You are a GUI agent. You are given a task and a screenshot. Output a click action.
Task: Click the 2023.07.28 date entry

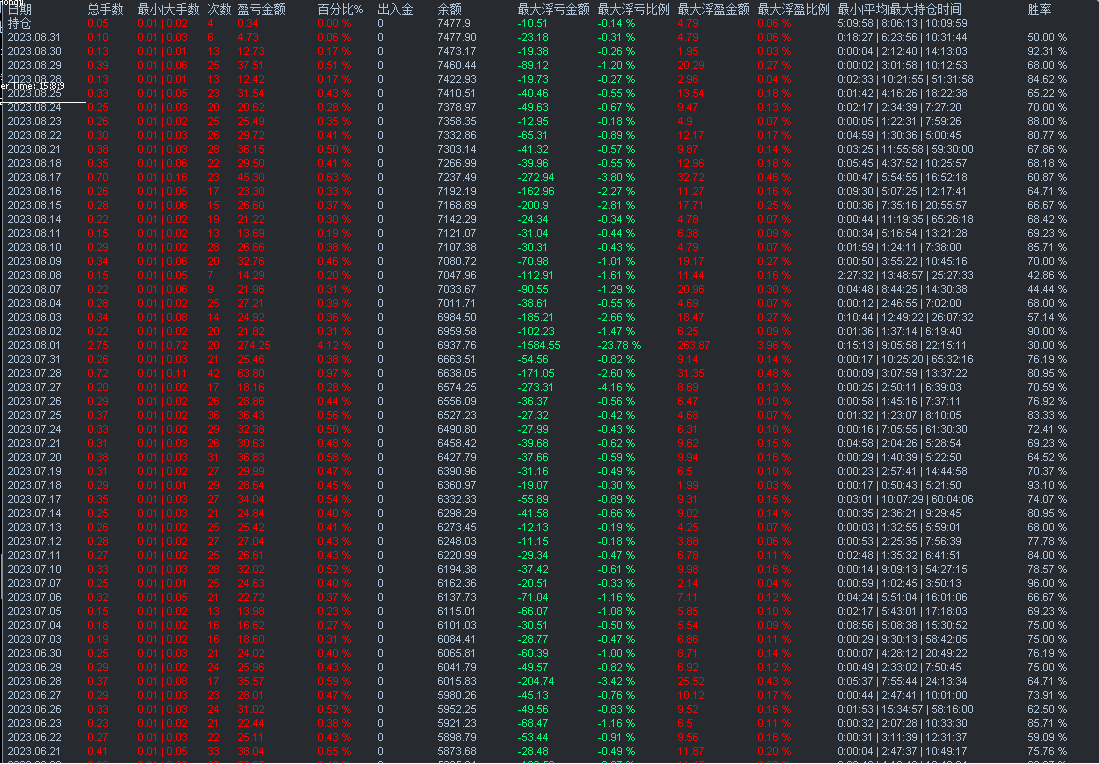34,373
